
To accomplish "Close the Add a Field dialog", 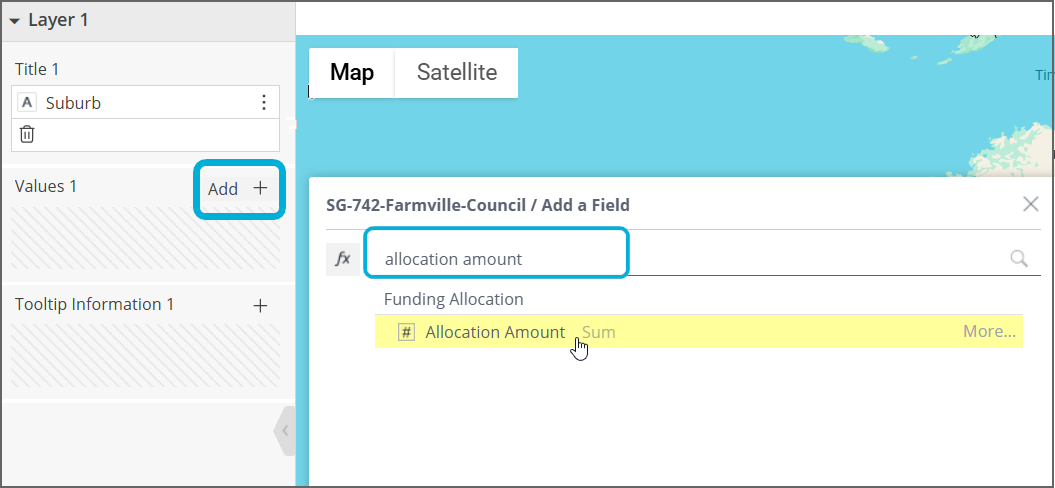I will (1031, 204).
